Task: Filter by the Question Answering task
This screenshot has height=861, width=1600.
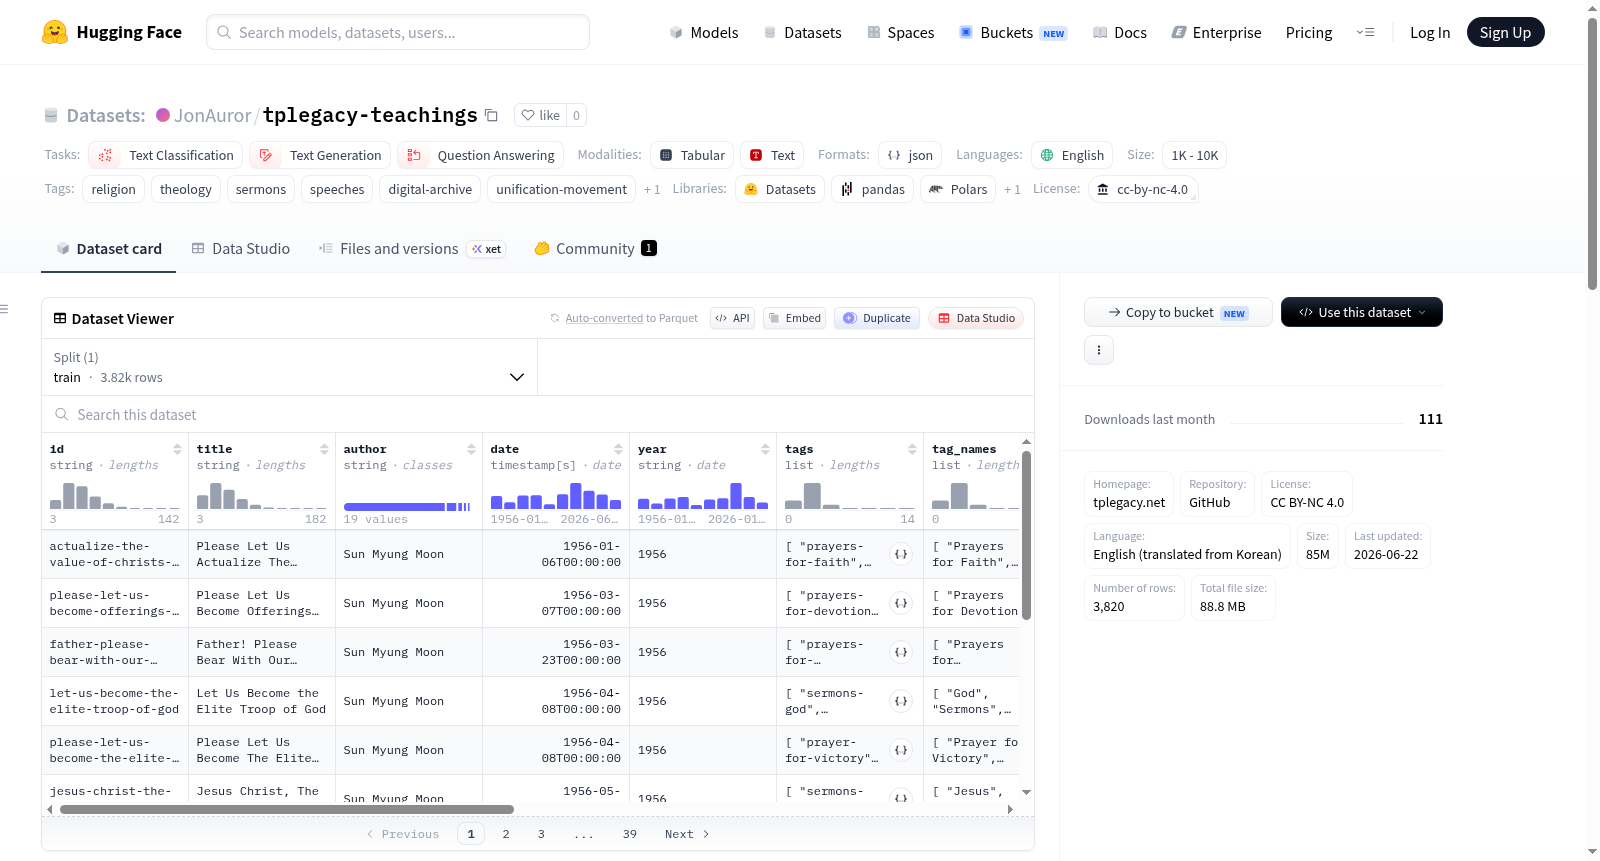Action: [481, 155]
